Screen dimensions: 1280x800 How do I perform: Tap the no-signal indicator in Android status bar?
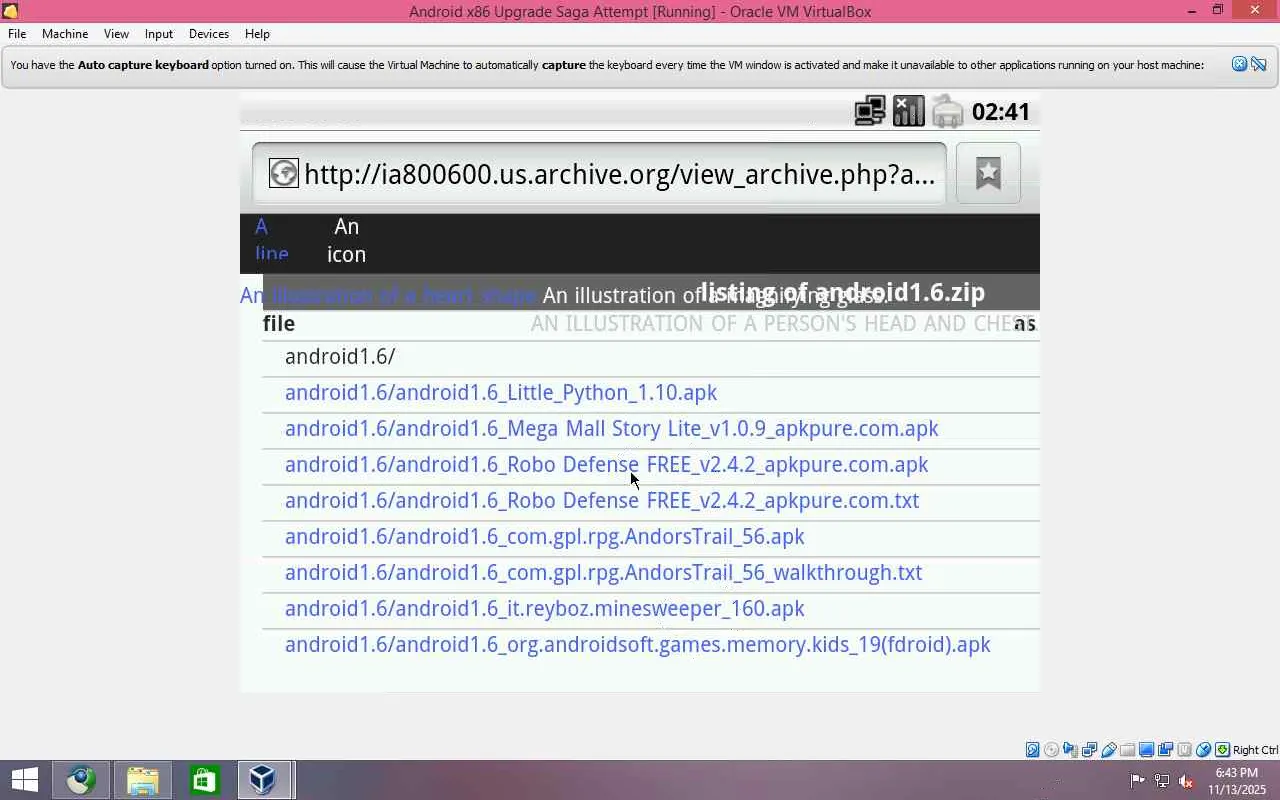[908, 111]
